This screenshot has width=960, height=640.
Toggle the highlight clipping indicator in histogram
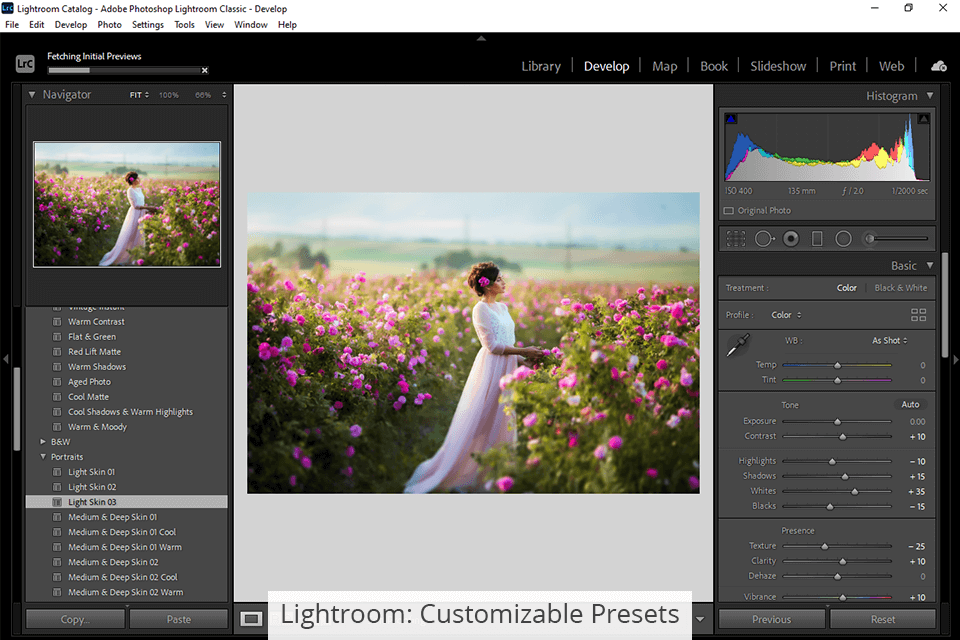point(923,119)
